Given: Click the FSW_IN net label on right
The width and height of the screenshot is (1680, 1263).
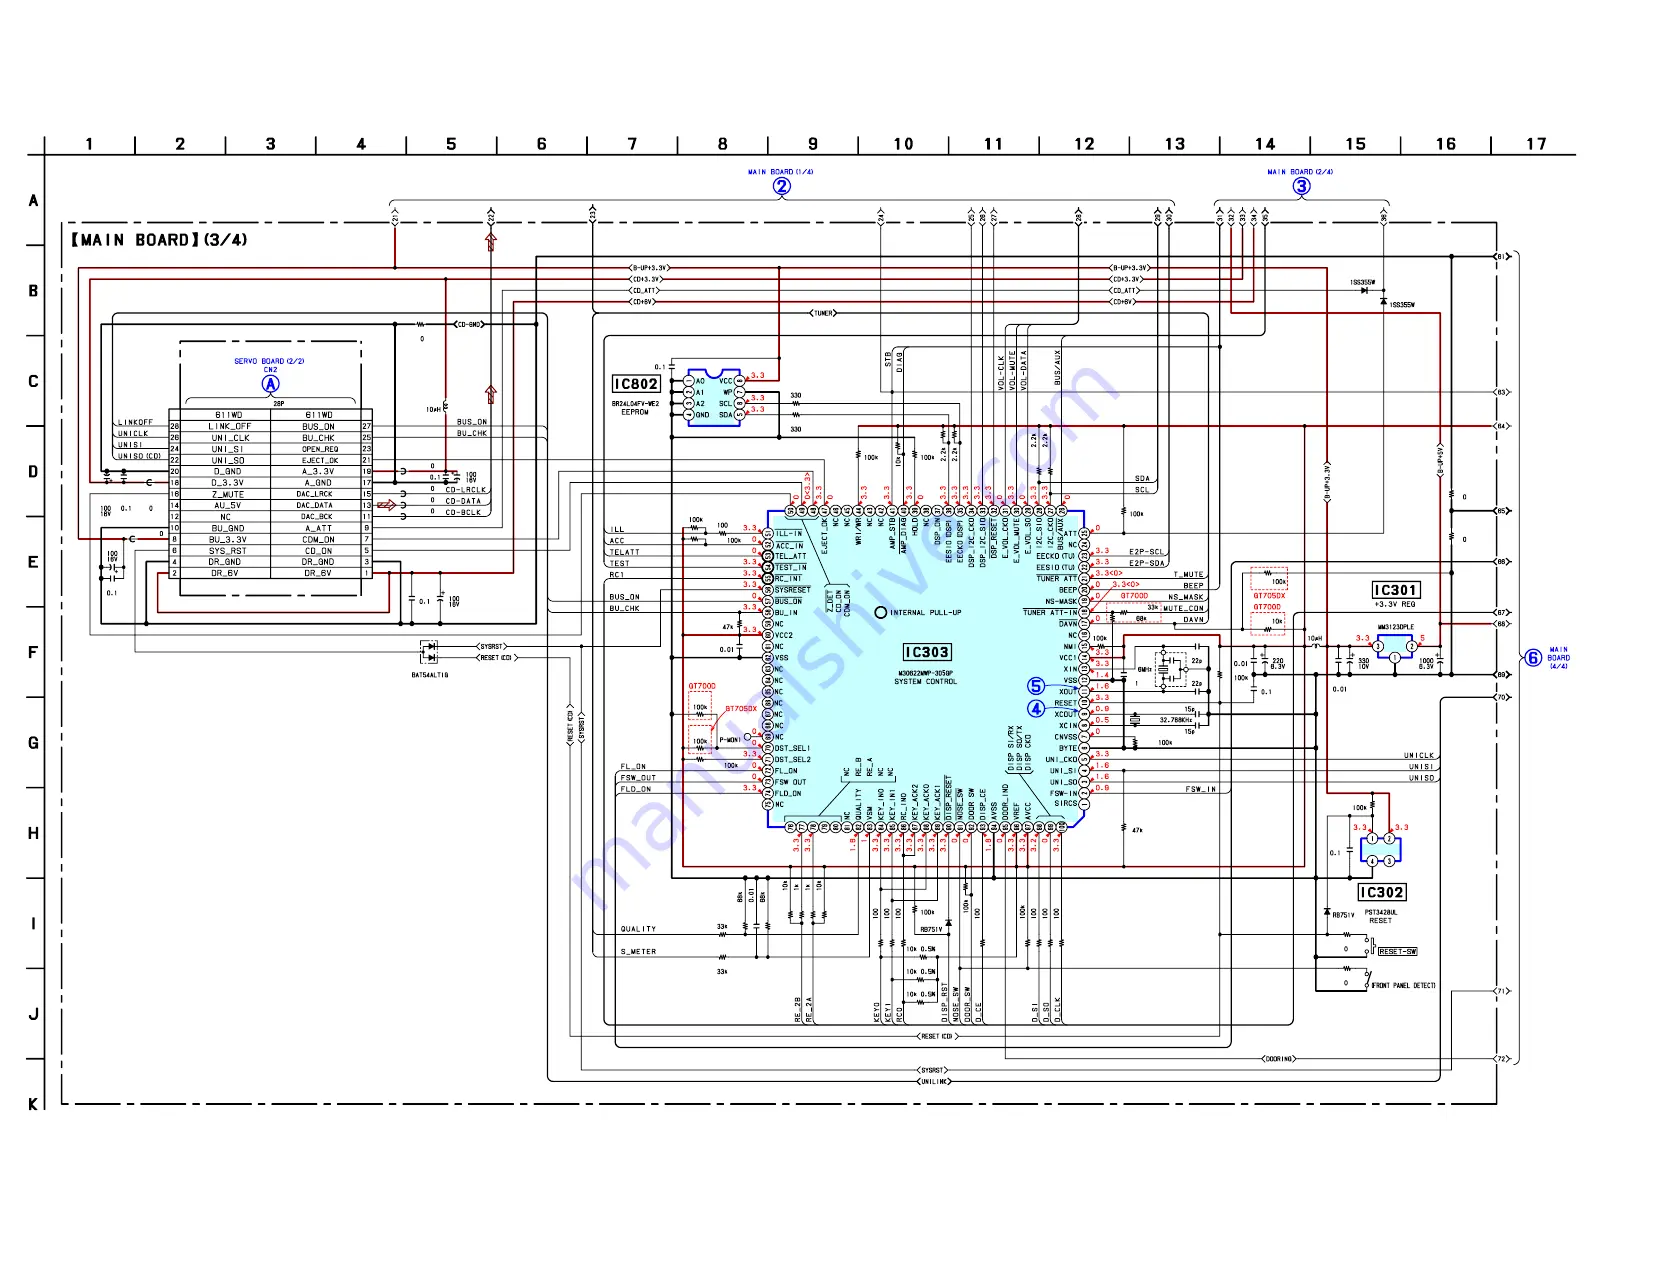Looking at the screenshot, I should point(1201,789).
